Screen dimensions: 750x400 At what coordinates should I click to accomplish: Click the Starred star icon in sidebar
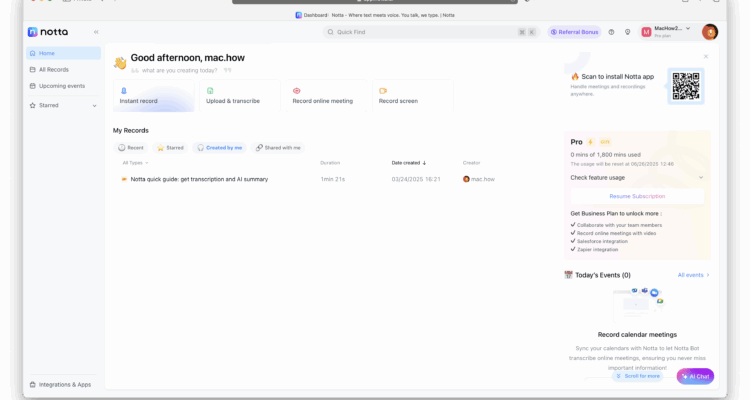pos(33,105)
